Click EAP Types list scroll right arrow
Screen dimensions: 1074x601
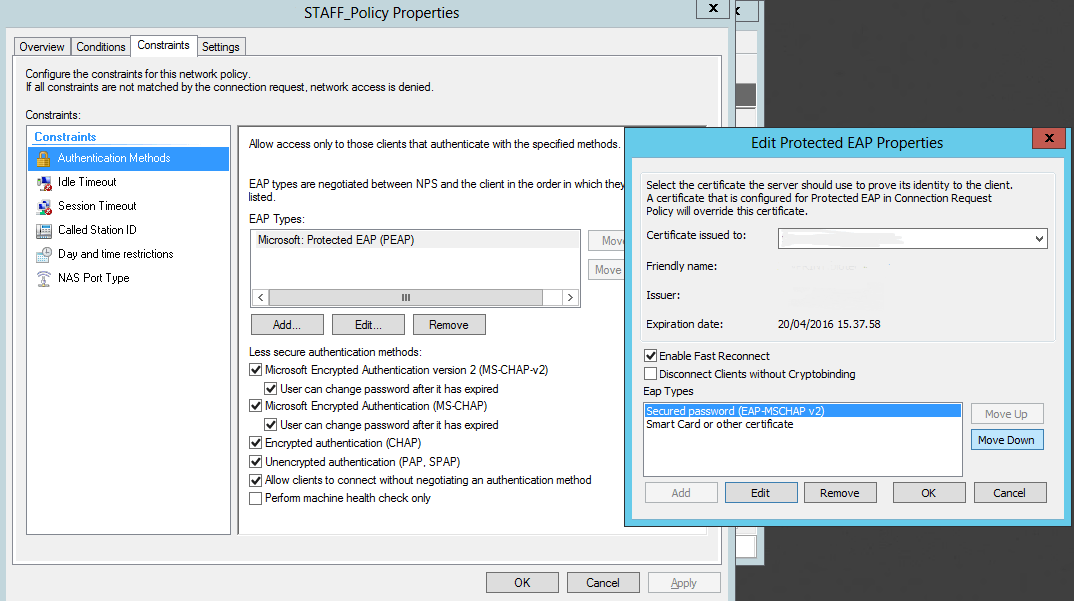(x=570, y=297)
